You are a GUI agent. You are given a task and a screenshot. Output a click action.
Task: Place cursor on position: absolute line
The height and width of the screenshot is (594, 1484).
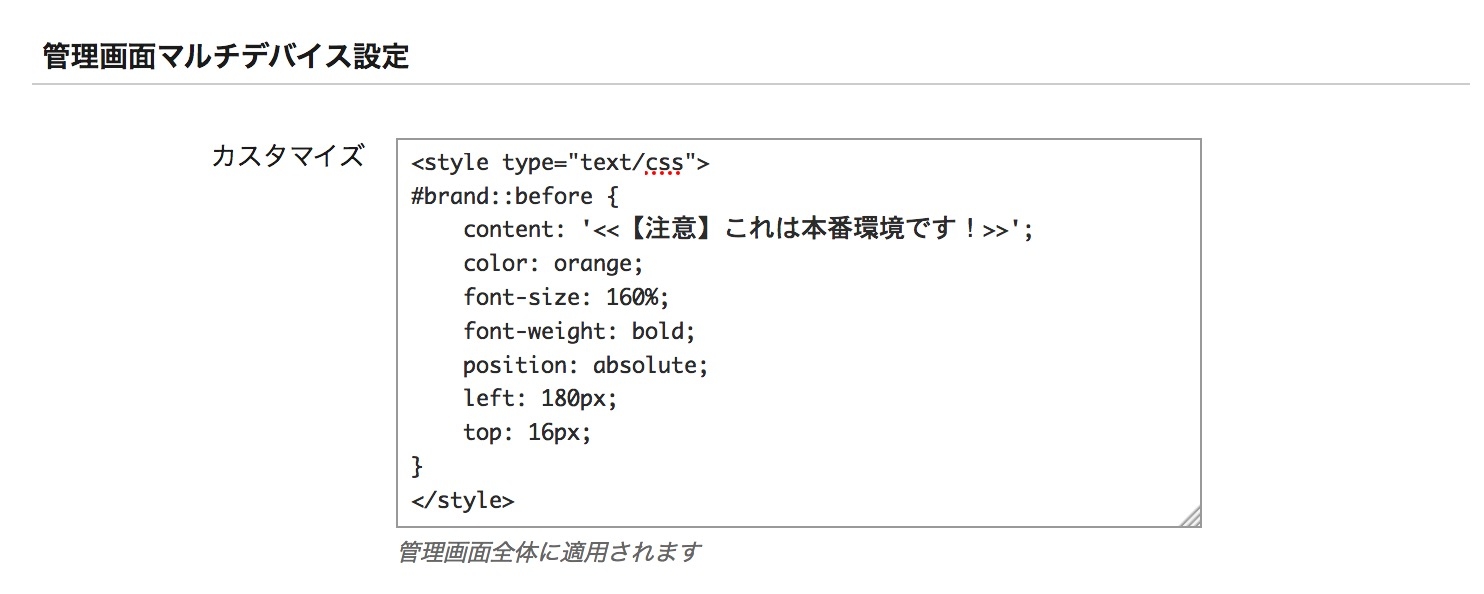(x=586, y=365)
